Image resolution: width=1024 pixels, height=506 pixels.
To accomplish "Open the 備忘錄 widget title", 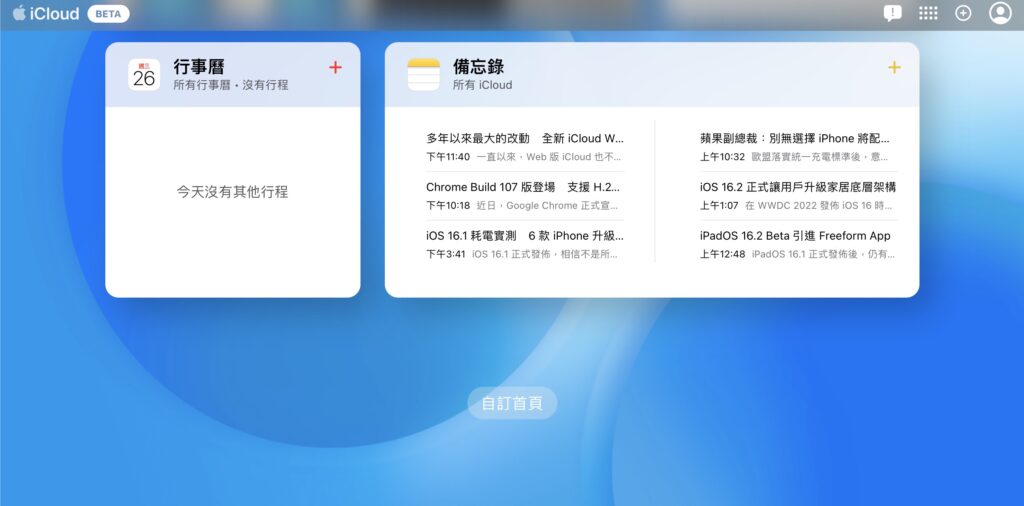I will (x=479, y=67).
